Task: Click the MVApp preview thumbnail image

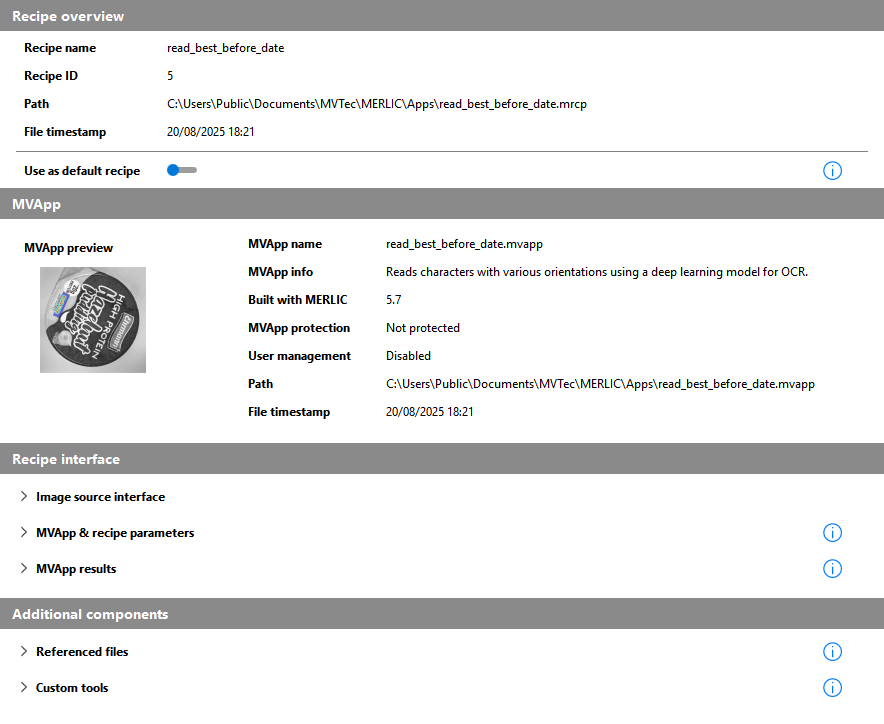Action: coord(93,320)
